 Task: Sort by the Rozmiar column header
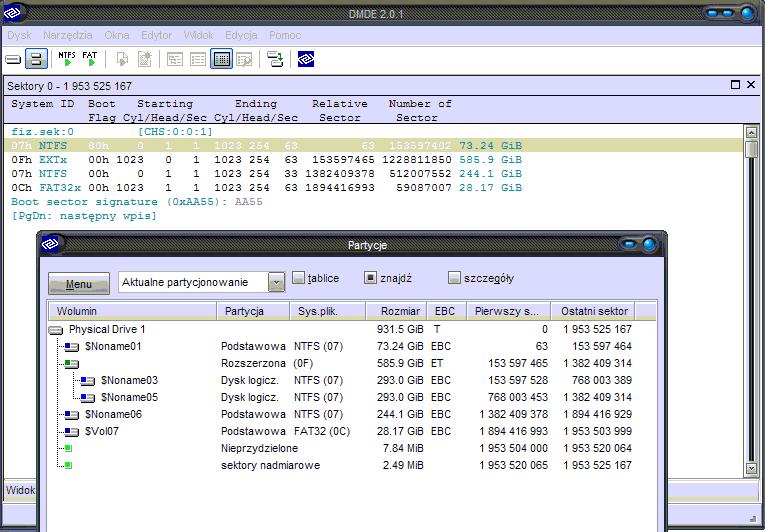point(397,311)
